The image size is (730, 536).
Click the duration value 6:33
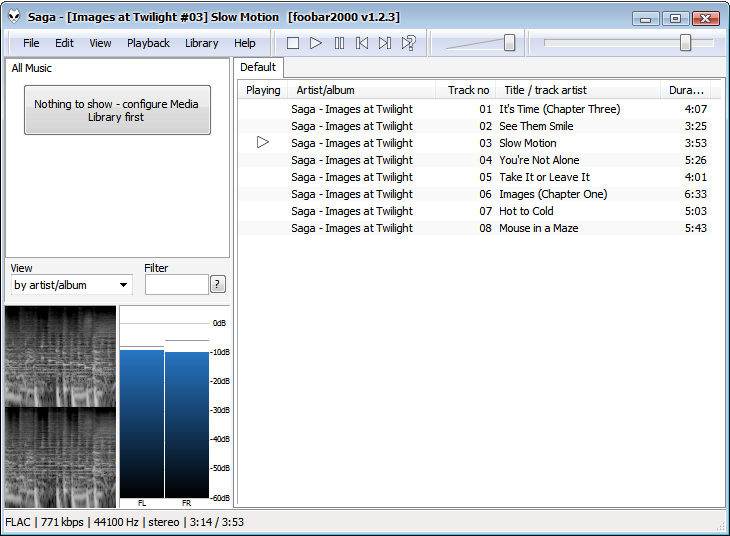tap(695, 194)
